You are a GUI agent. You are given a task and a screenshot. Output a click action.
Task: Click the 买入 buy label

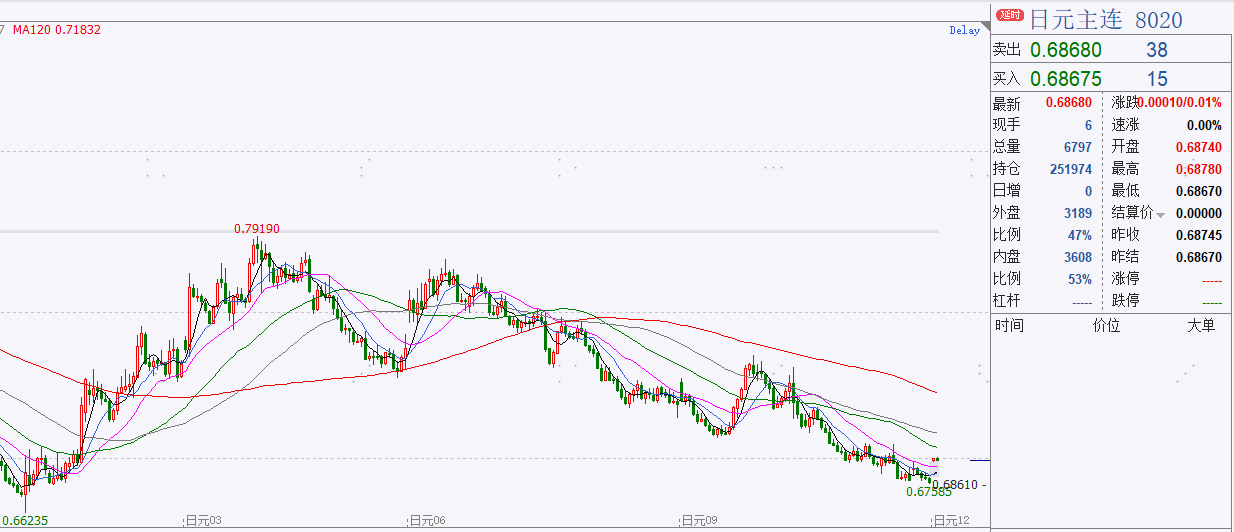click(x=1006, y=78)
